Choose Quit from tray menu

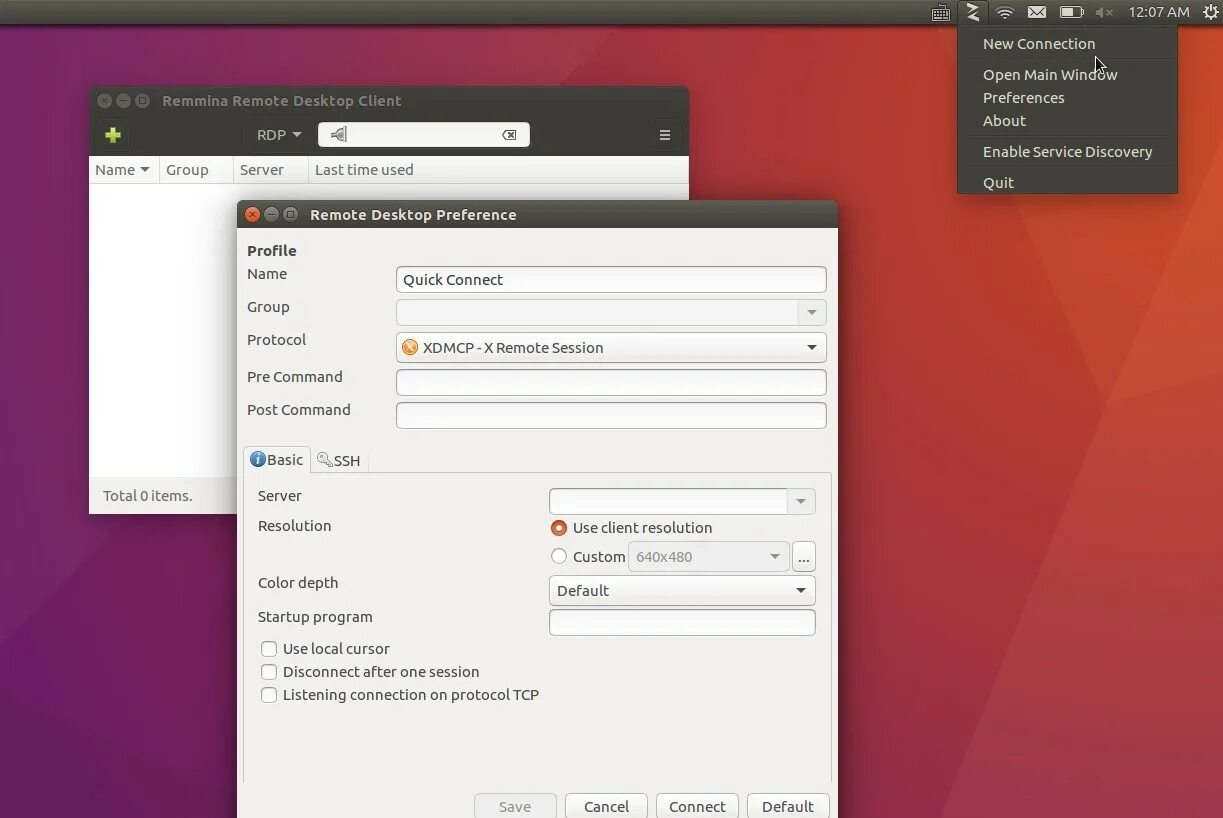pyautogui.click(x=998, y=183)
